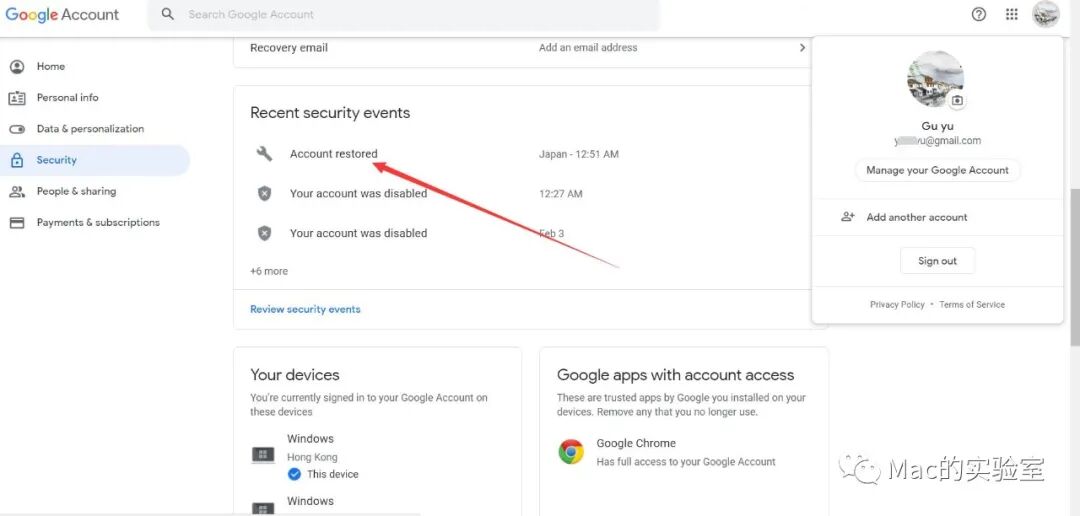The height and width of the screenshot is (516, 1080).
Task: Click Japan - 12:51 AM timestamp
Action: coord(579,154)
